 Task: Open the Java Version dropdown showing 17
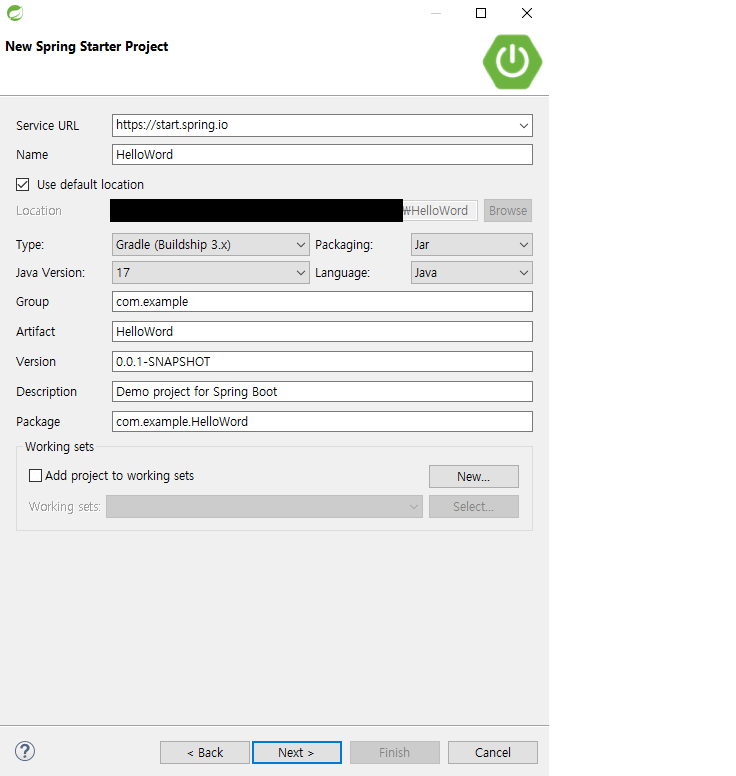211,273
